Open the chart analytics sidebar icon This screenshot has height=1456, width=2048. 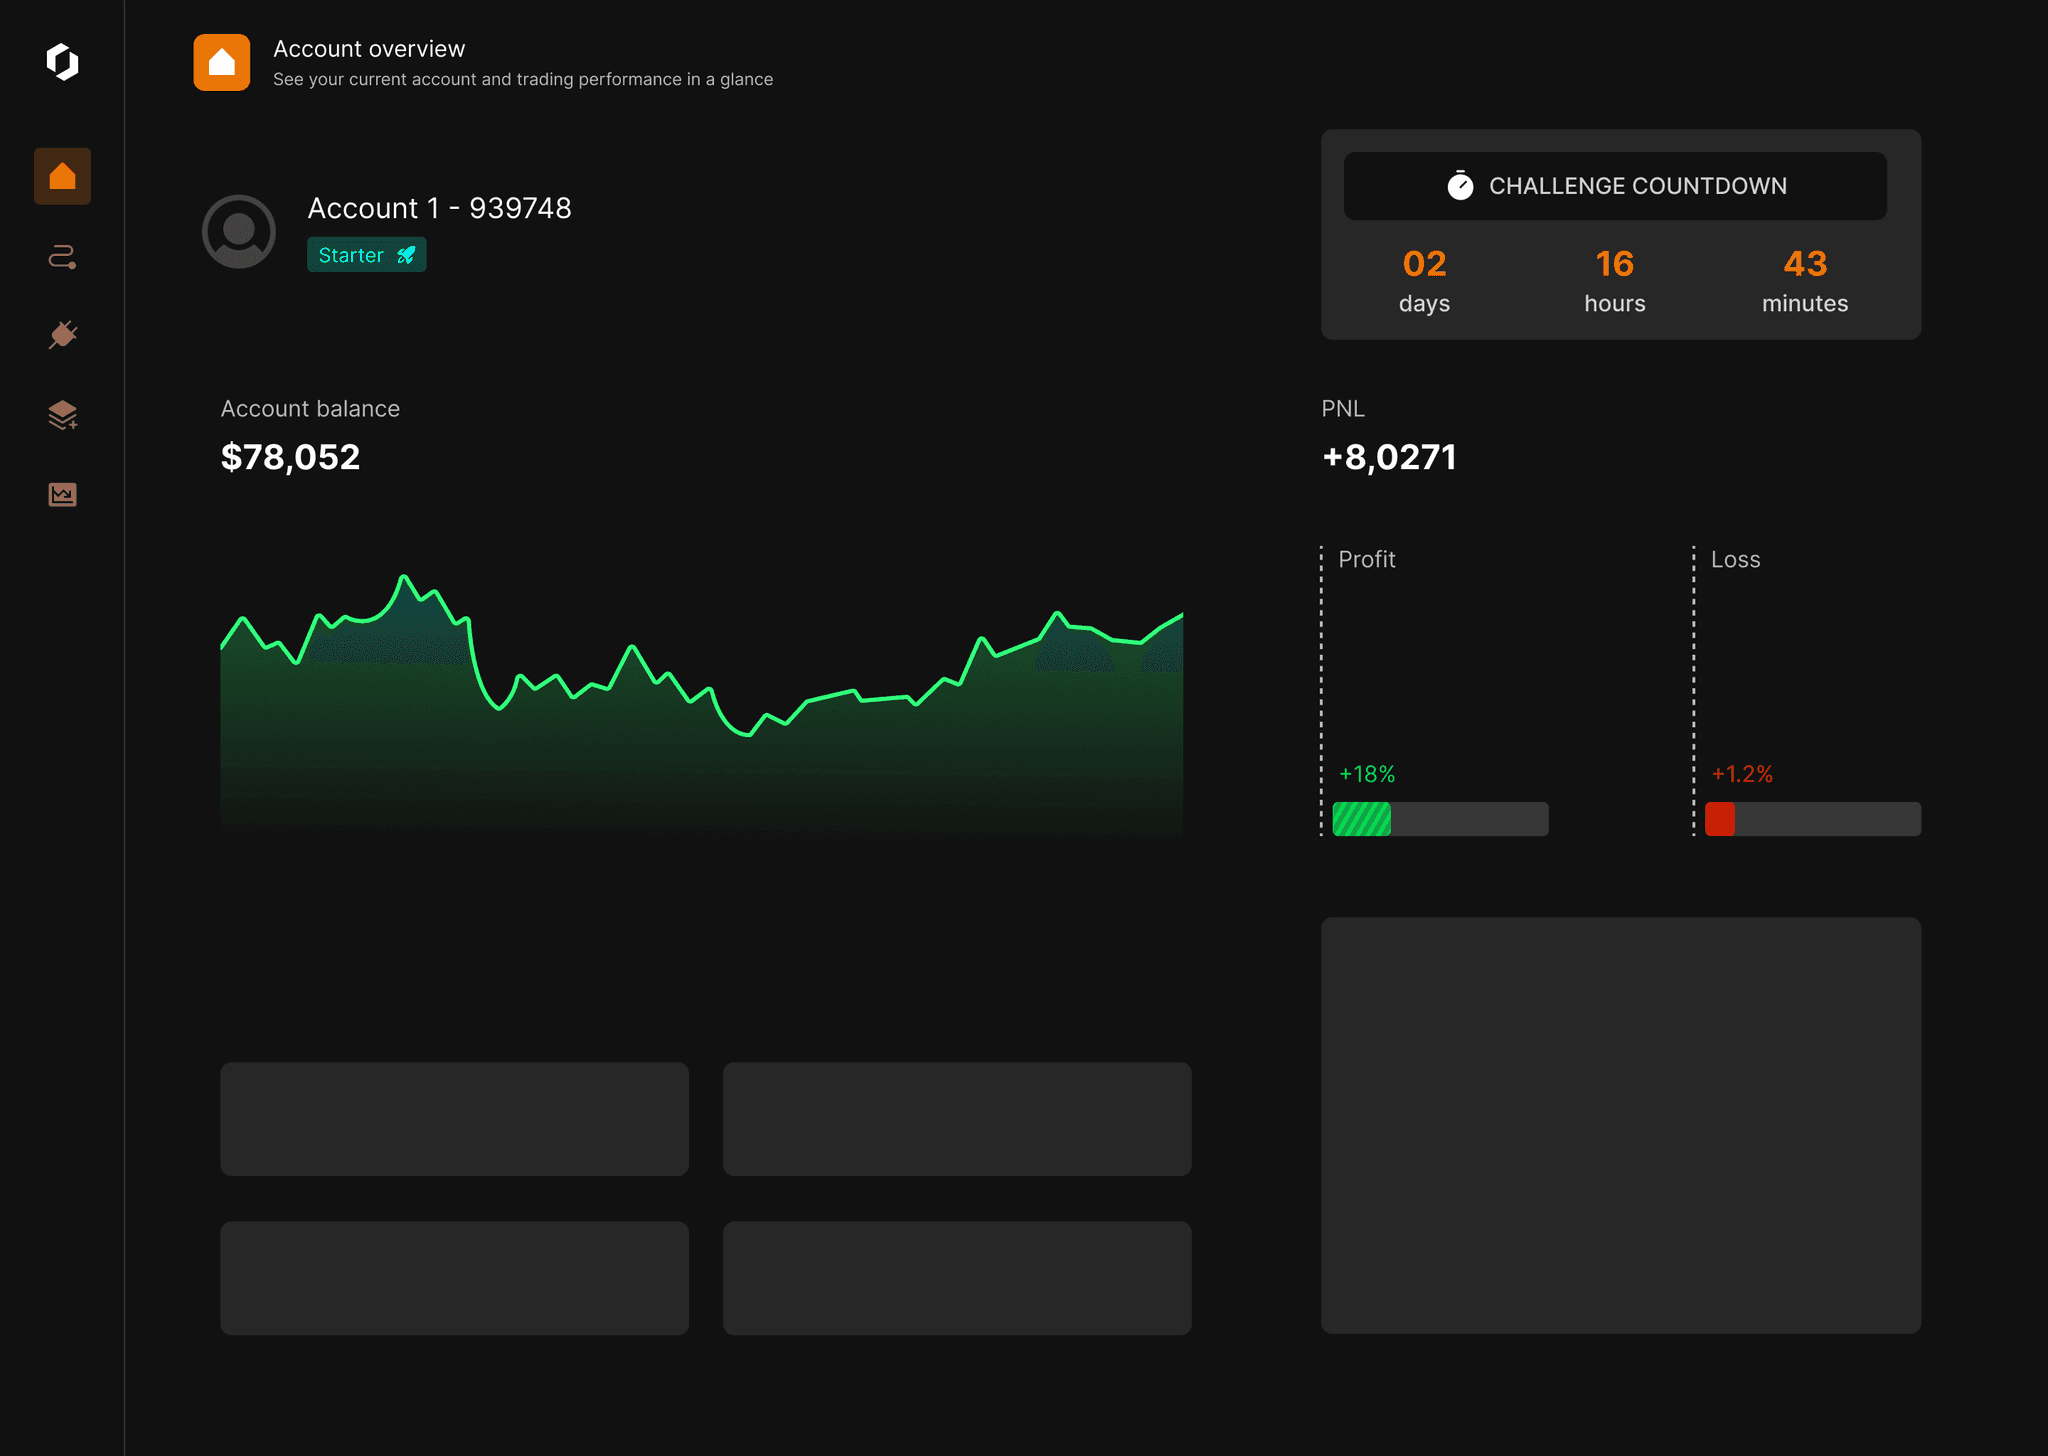click(62, 494)
